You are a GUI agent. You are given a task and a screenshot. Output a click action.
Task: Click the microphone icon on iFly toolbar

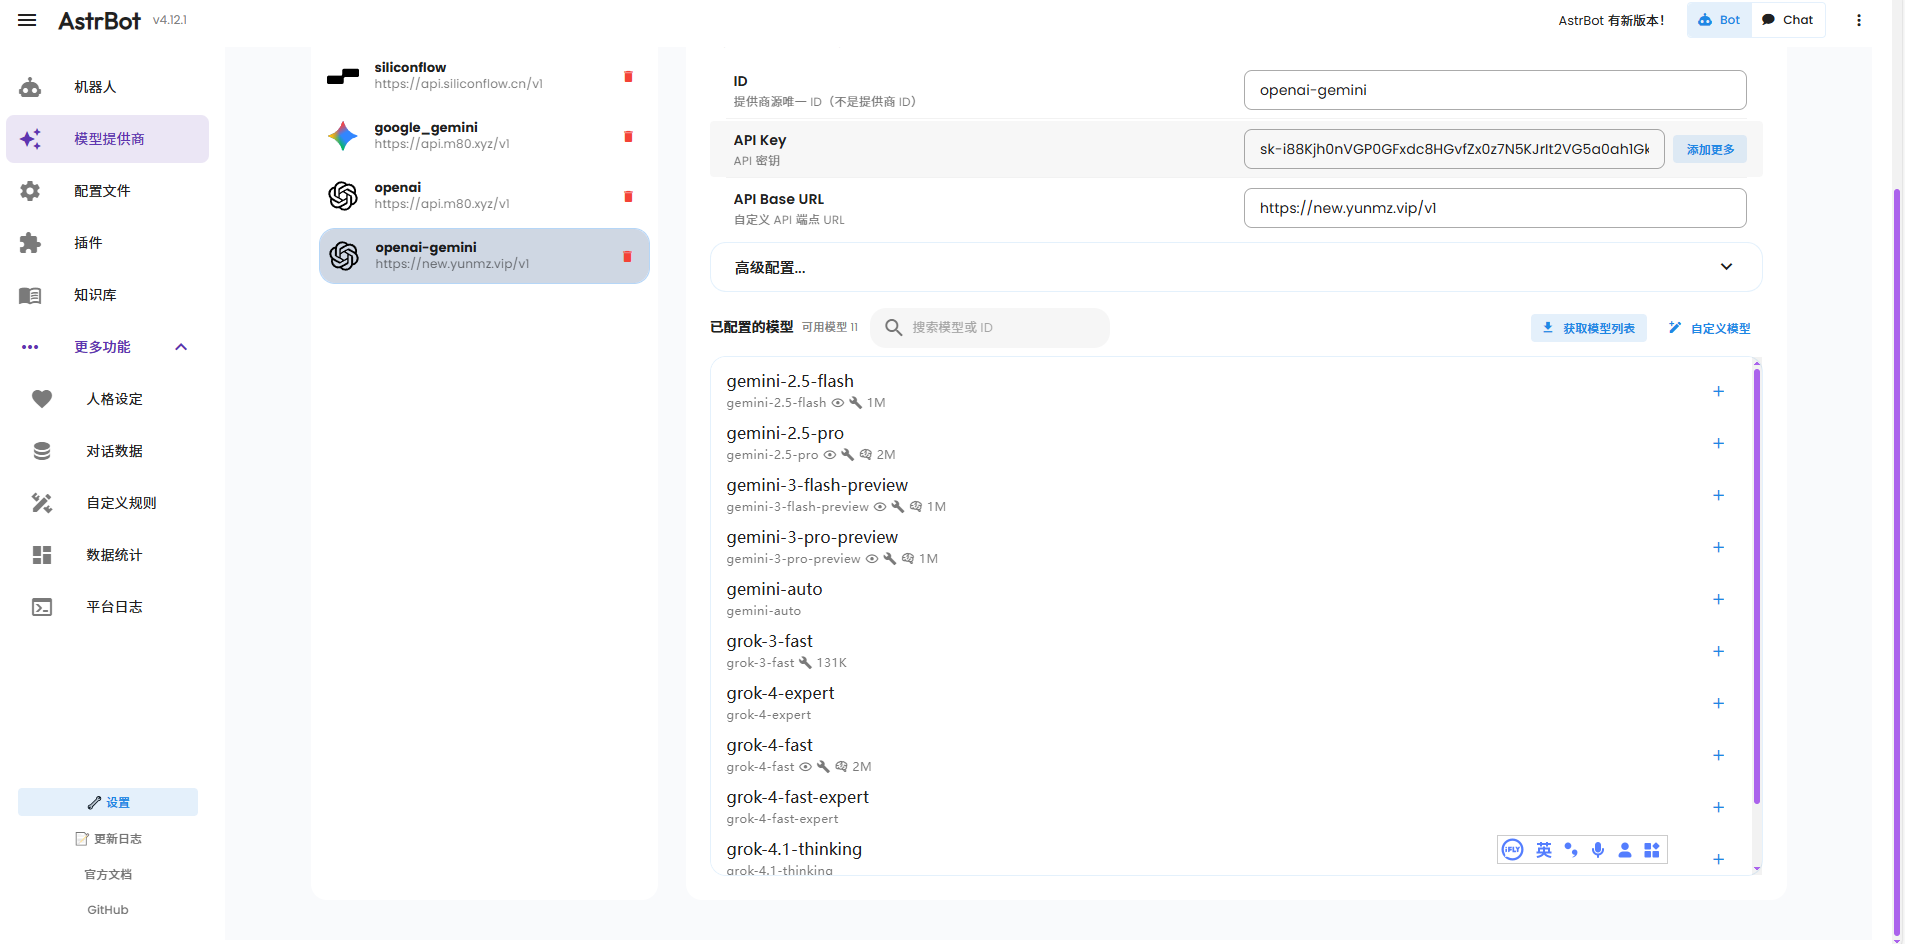click(1597, 850)
